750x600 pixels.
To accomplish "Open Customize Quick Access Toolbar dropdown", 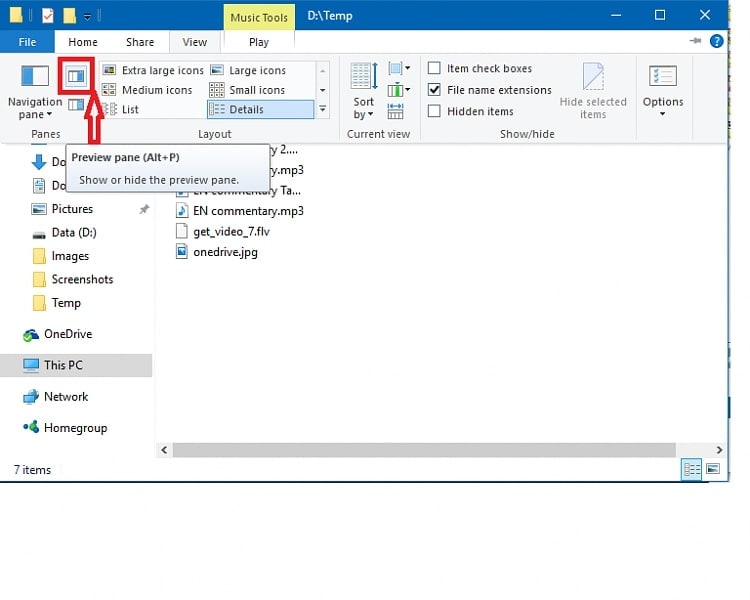I will point(87,17).
